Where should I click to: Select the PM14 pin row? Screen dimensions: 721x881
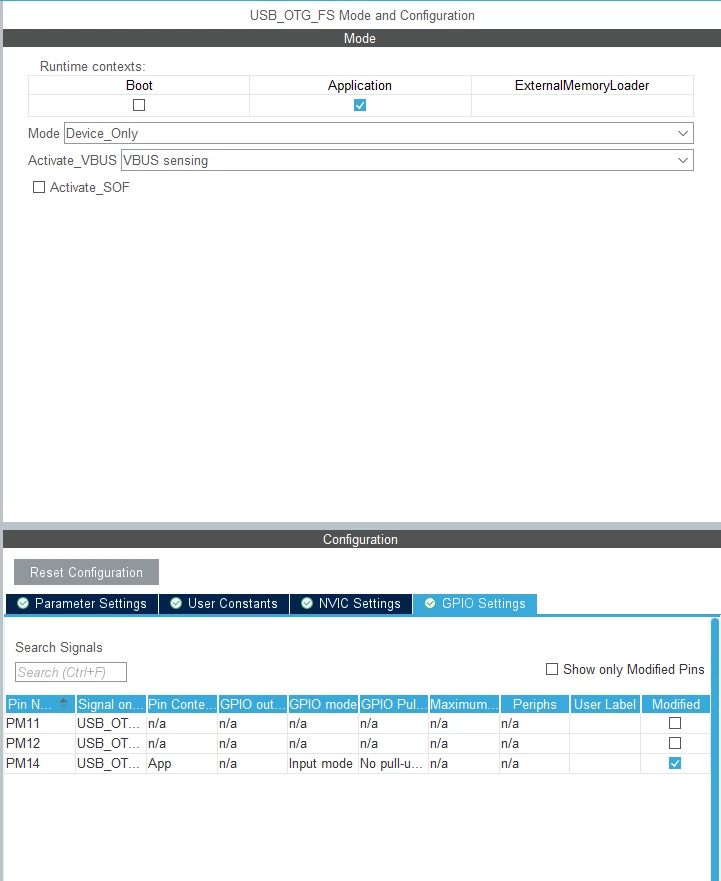358,763
